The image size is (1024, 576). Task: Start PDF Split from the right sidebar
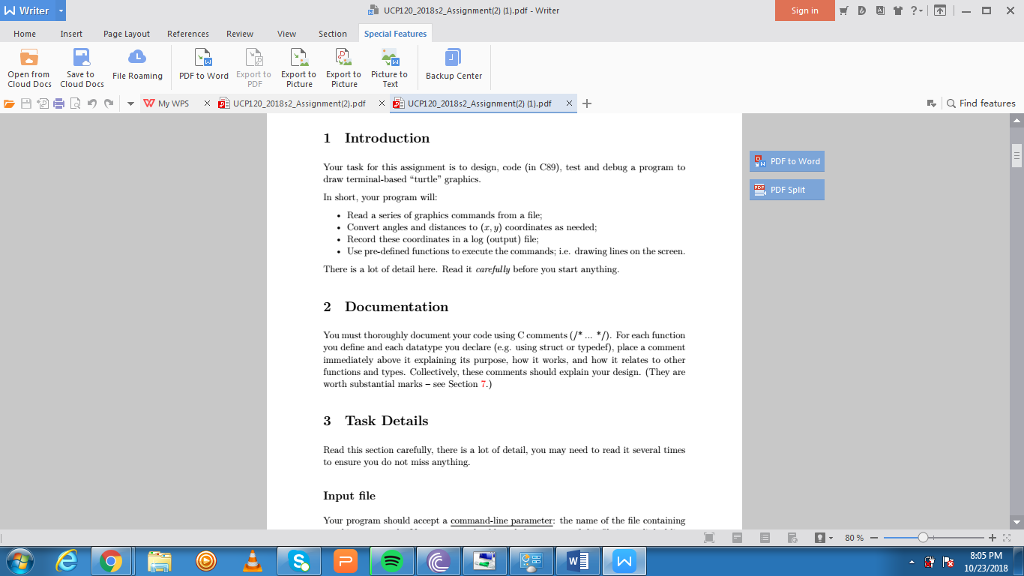click(786, 189)
